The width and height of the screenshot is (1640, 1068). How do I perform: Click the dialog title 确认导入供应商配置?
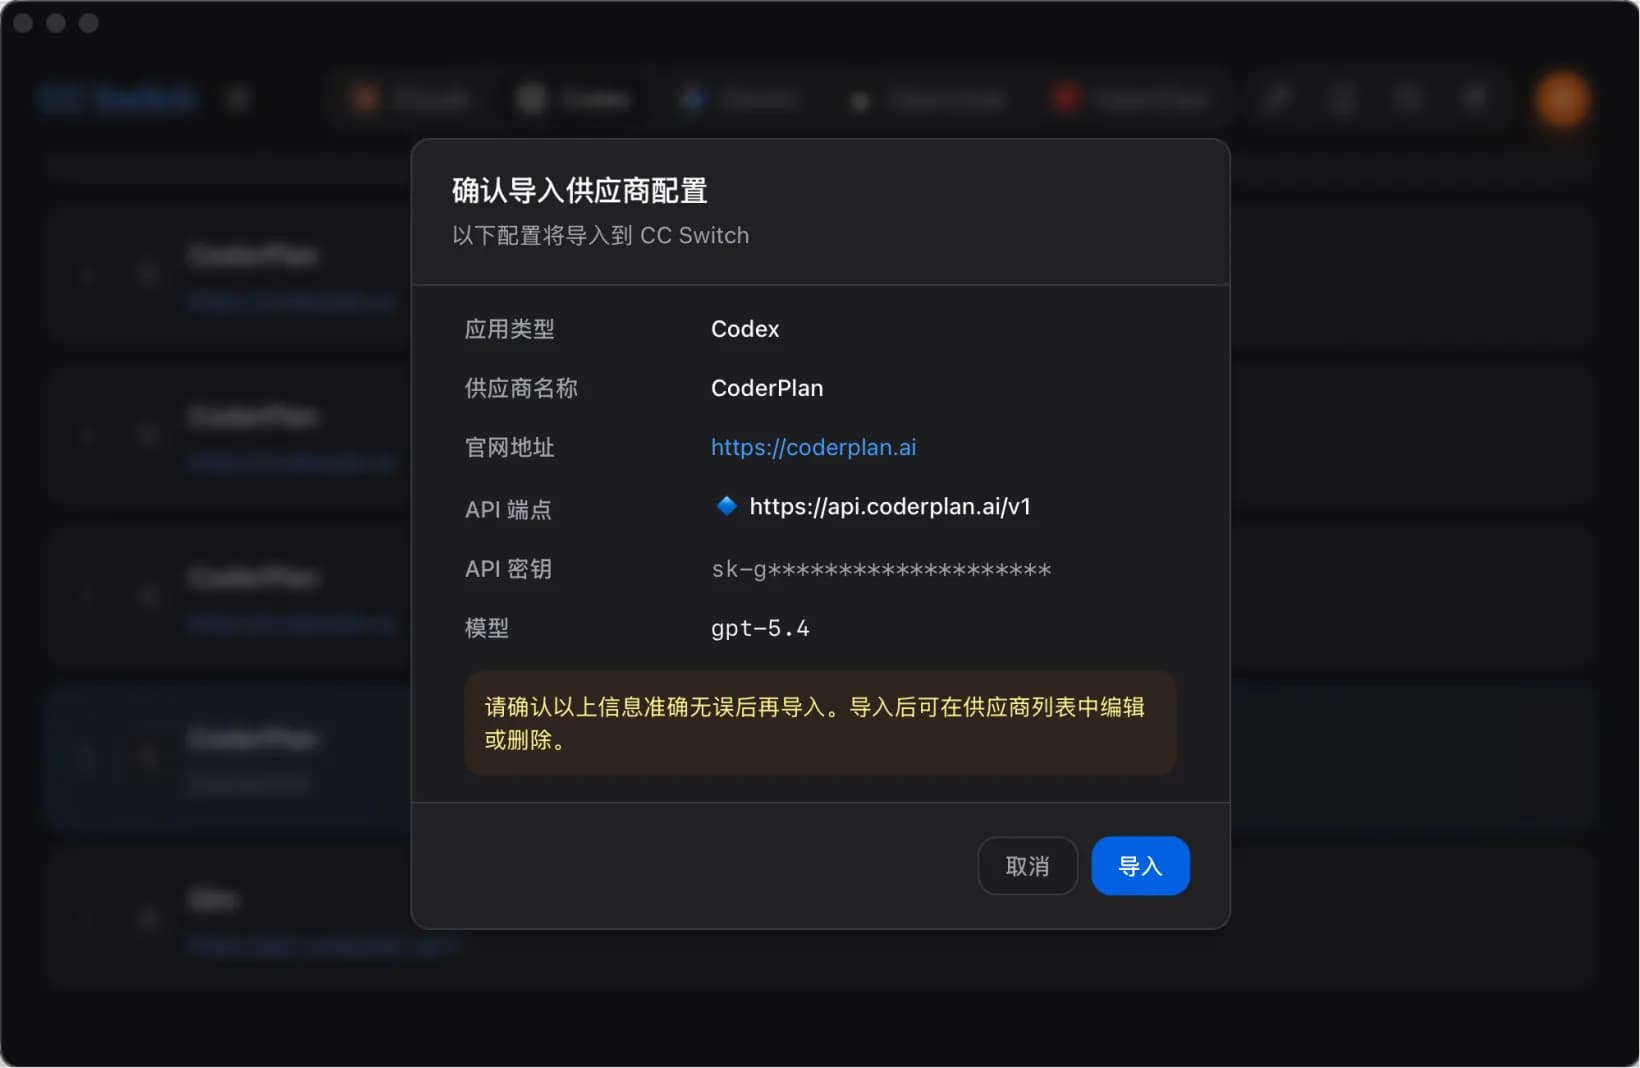[x=580, y=190]
